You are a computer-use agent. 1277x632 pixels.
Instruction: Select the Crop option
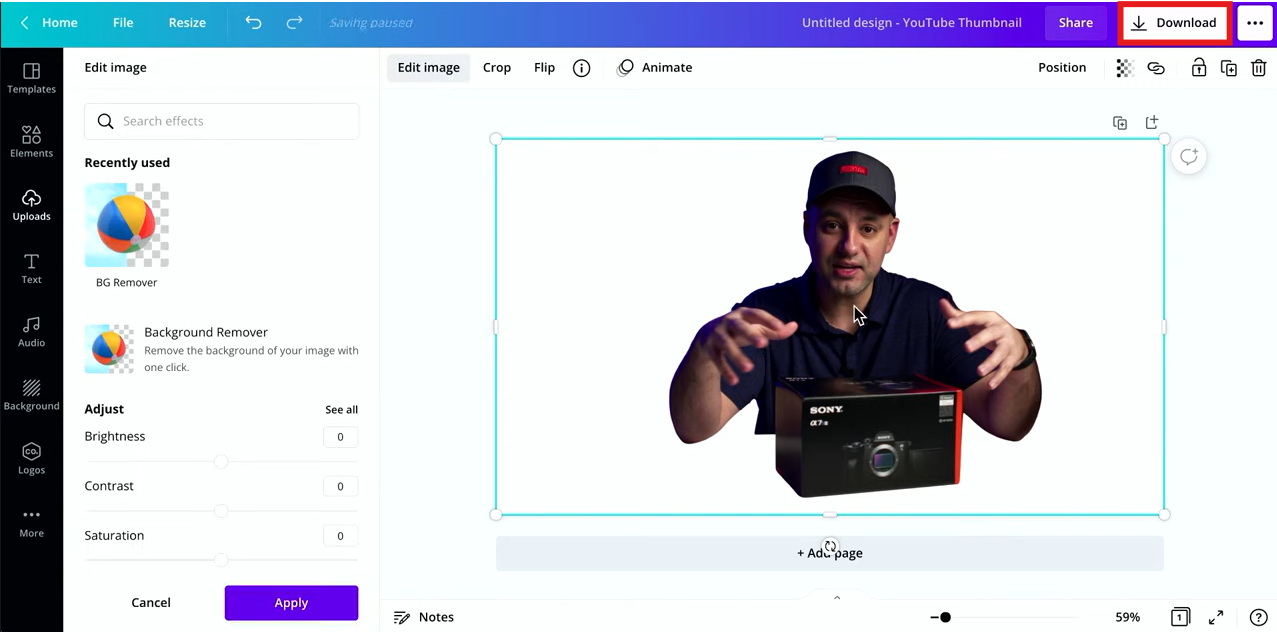click(x=497, y=67)
